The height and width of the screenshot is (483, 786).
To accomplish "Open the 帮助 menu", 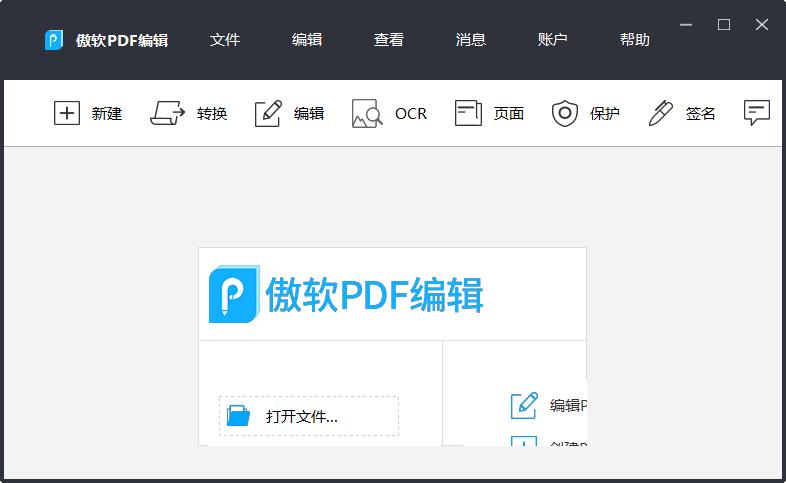I will pyautogui.click(x=635, y=40).
